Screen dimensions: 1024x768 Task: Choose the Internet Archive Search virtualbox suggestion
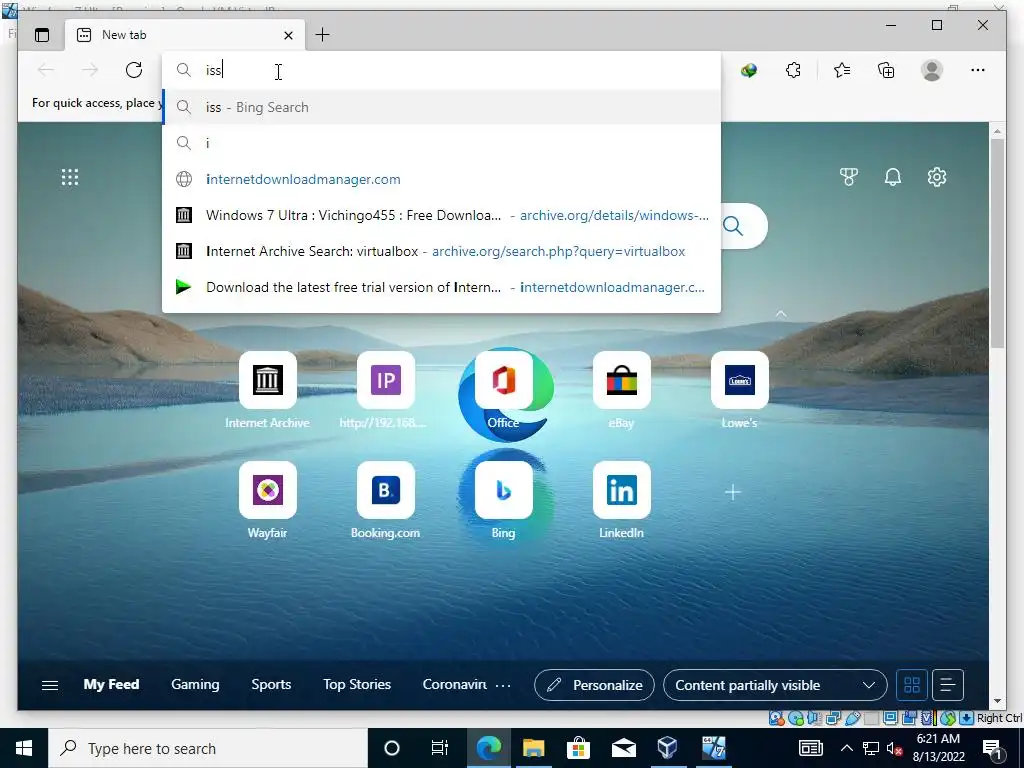[441, 251]
